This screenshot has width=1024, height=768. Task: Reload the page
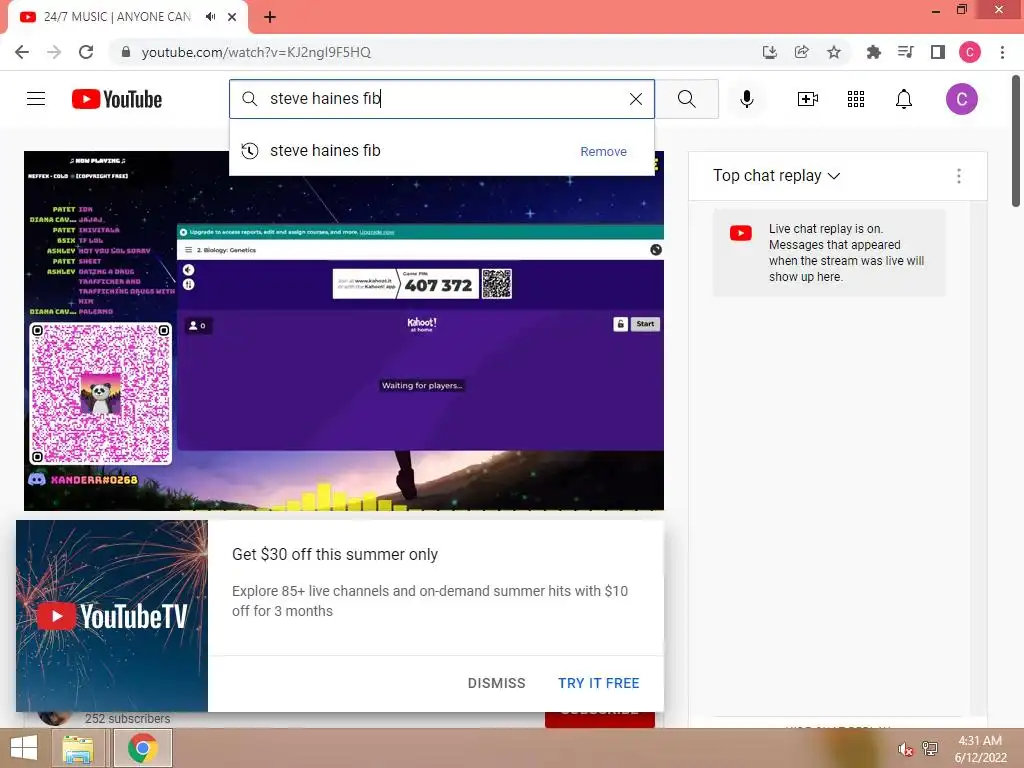[86, 52]
